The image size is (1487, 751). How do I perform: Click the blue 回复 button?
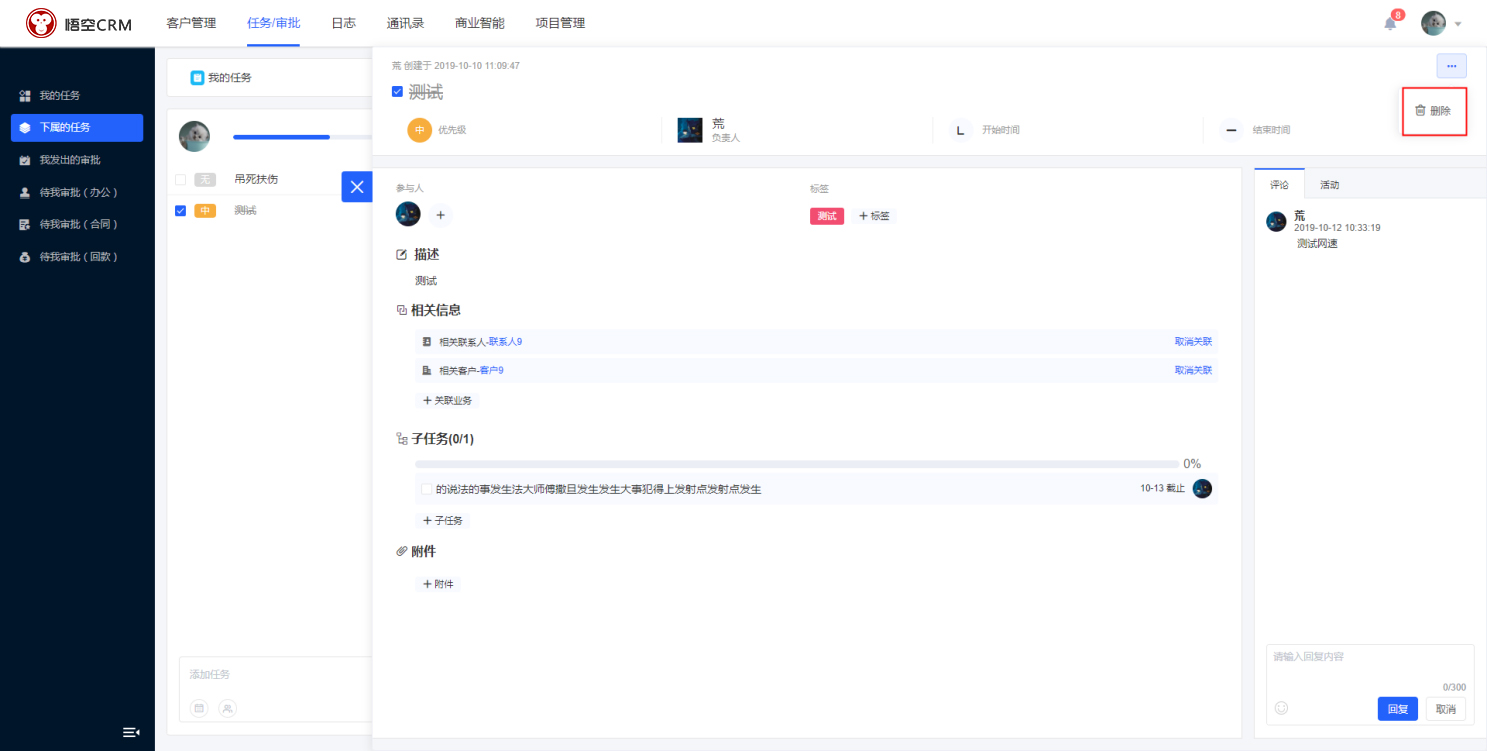click(1397, 709)
